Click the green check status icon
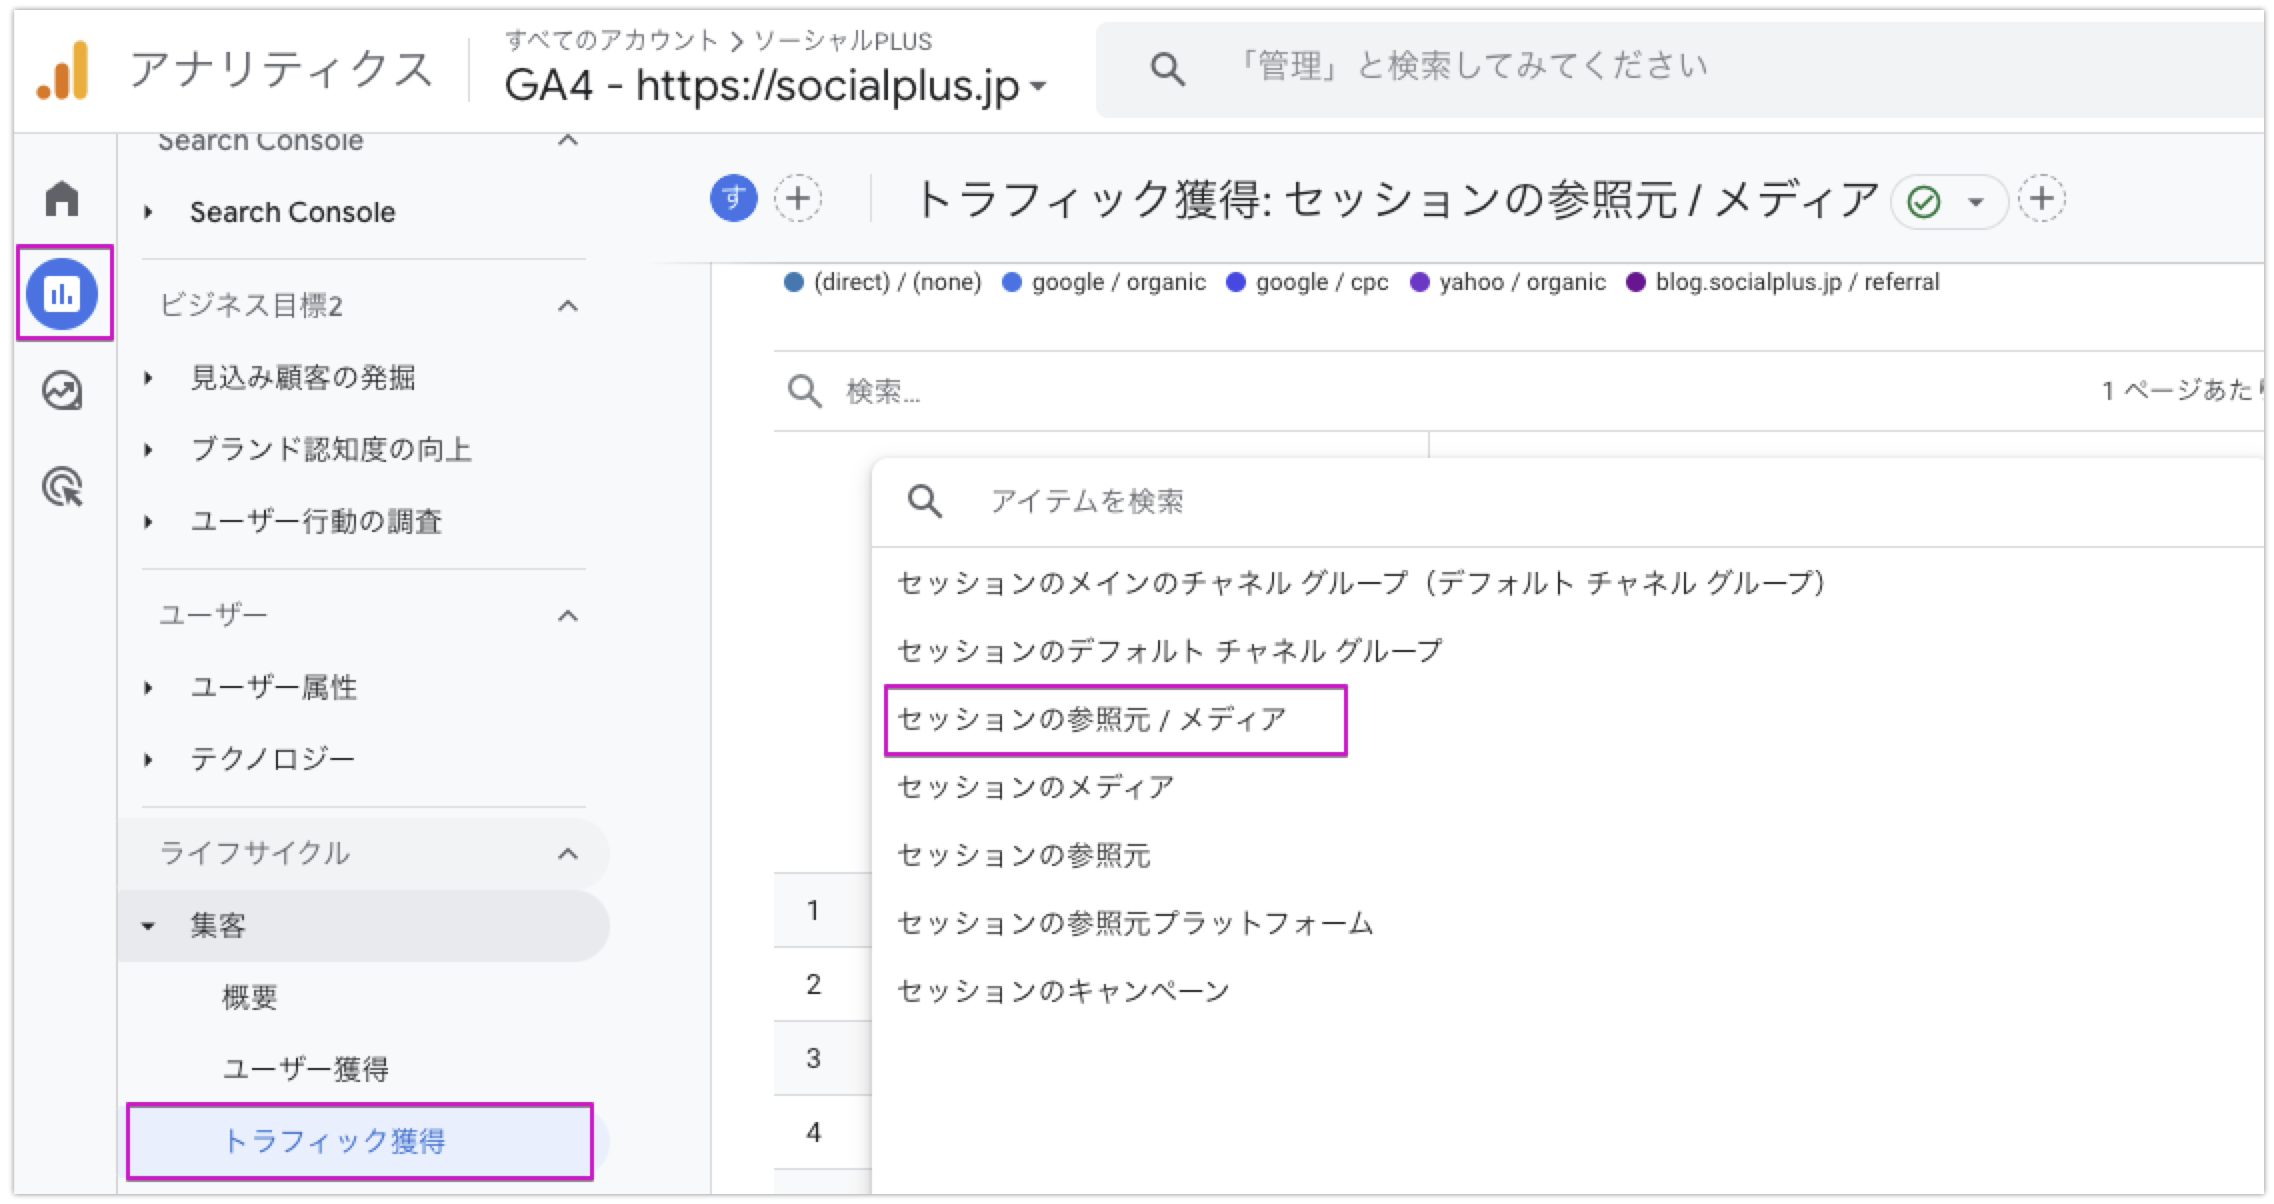Screen dimensions: 2274x1204 point(1924,202)
